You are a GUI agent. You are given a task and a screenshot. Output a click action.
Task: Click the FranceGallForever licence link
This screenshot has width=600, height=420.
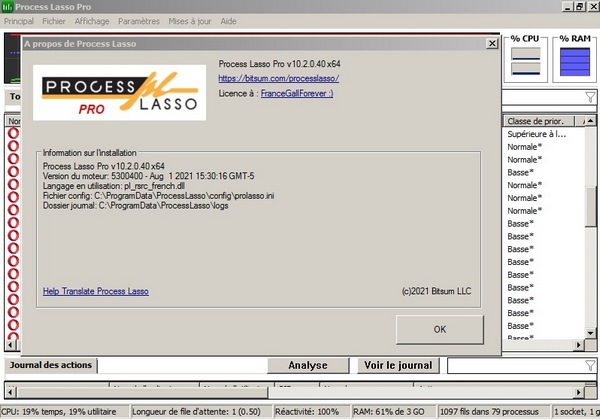coord(297,93)
